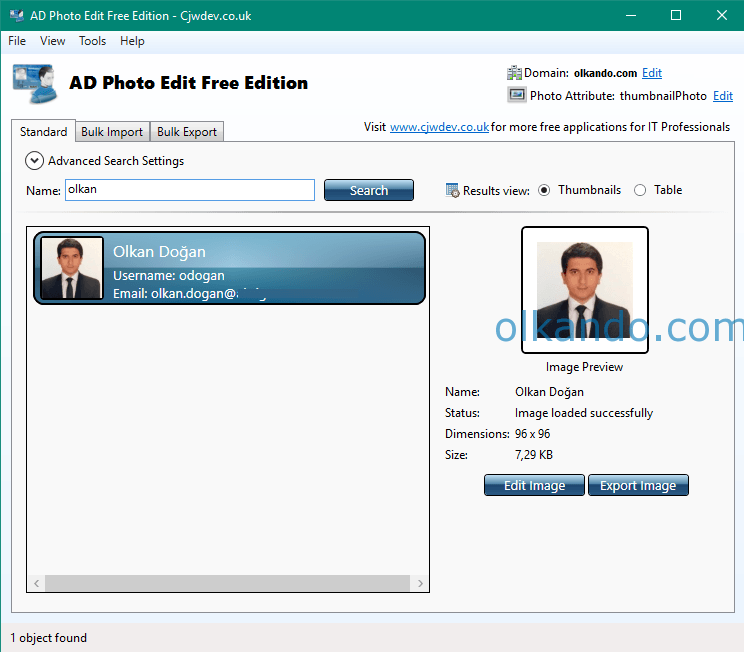Switch to the Bulk Export tab
This screenshot has width=744, height=652.
click(187, 132)
